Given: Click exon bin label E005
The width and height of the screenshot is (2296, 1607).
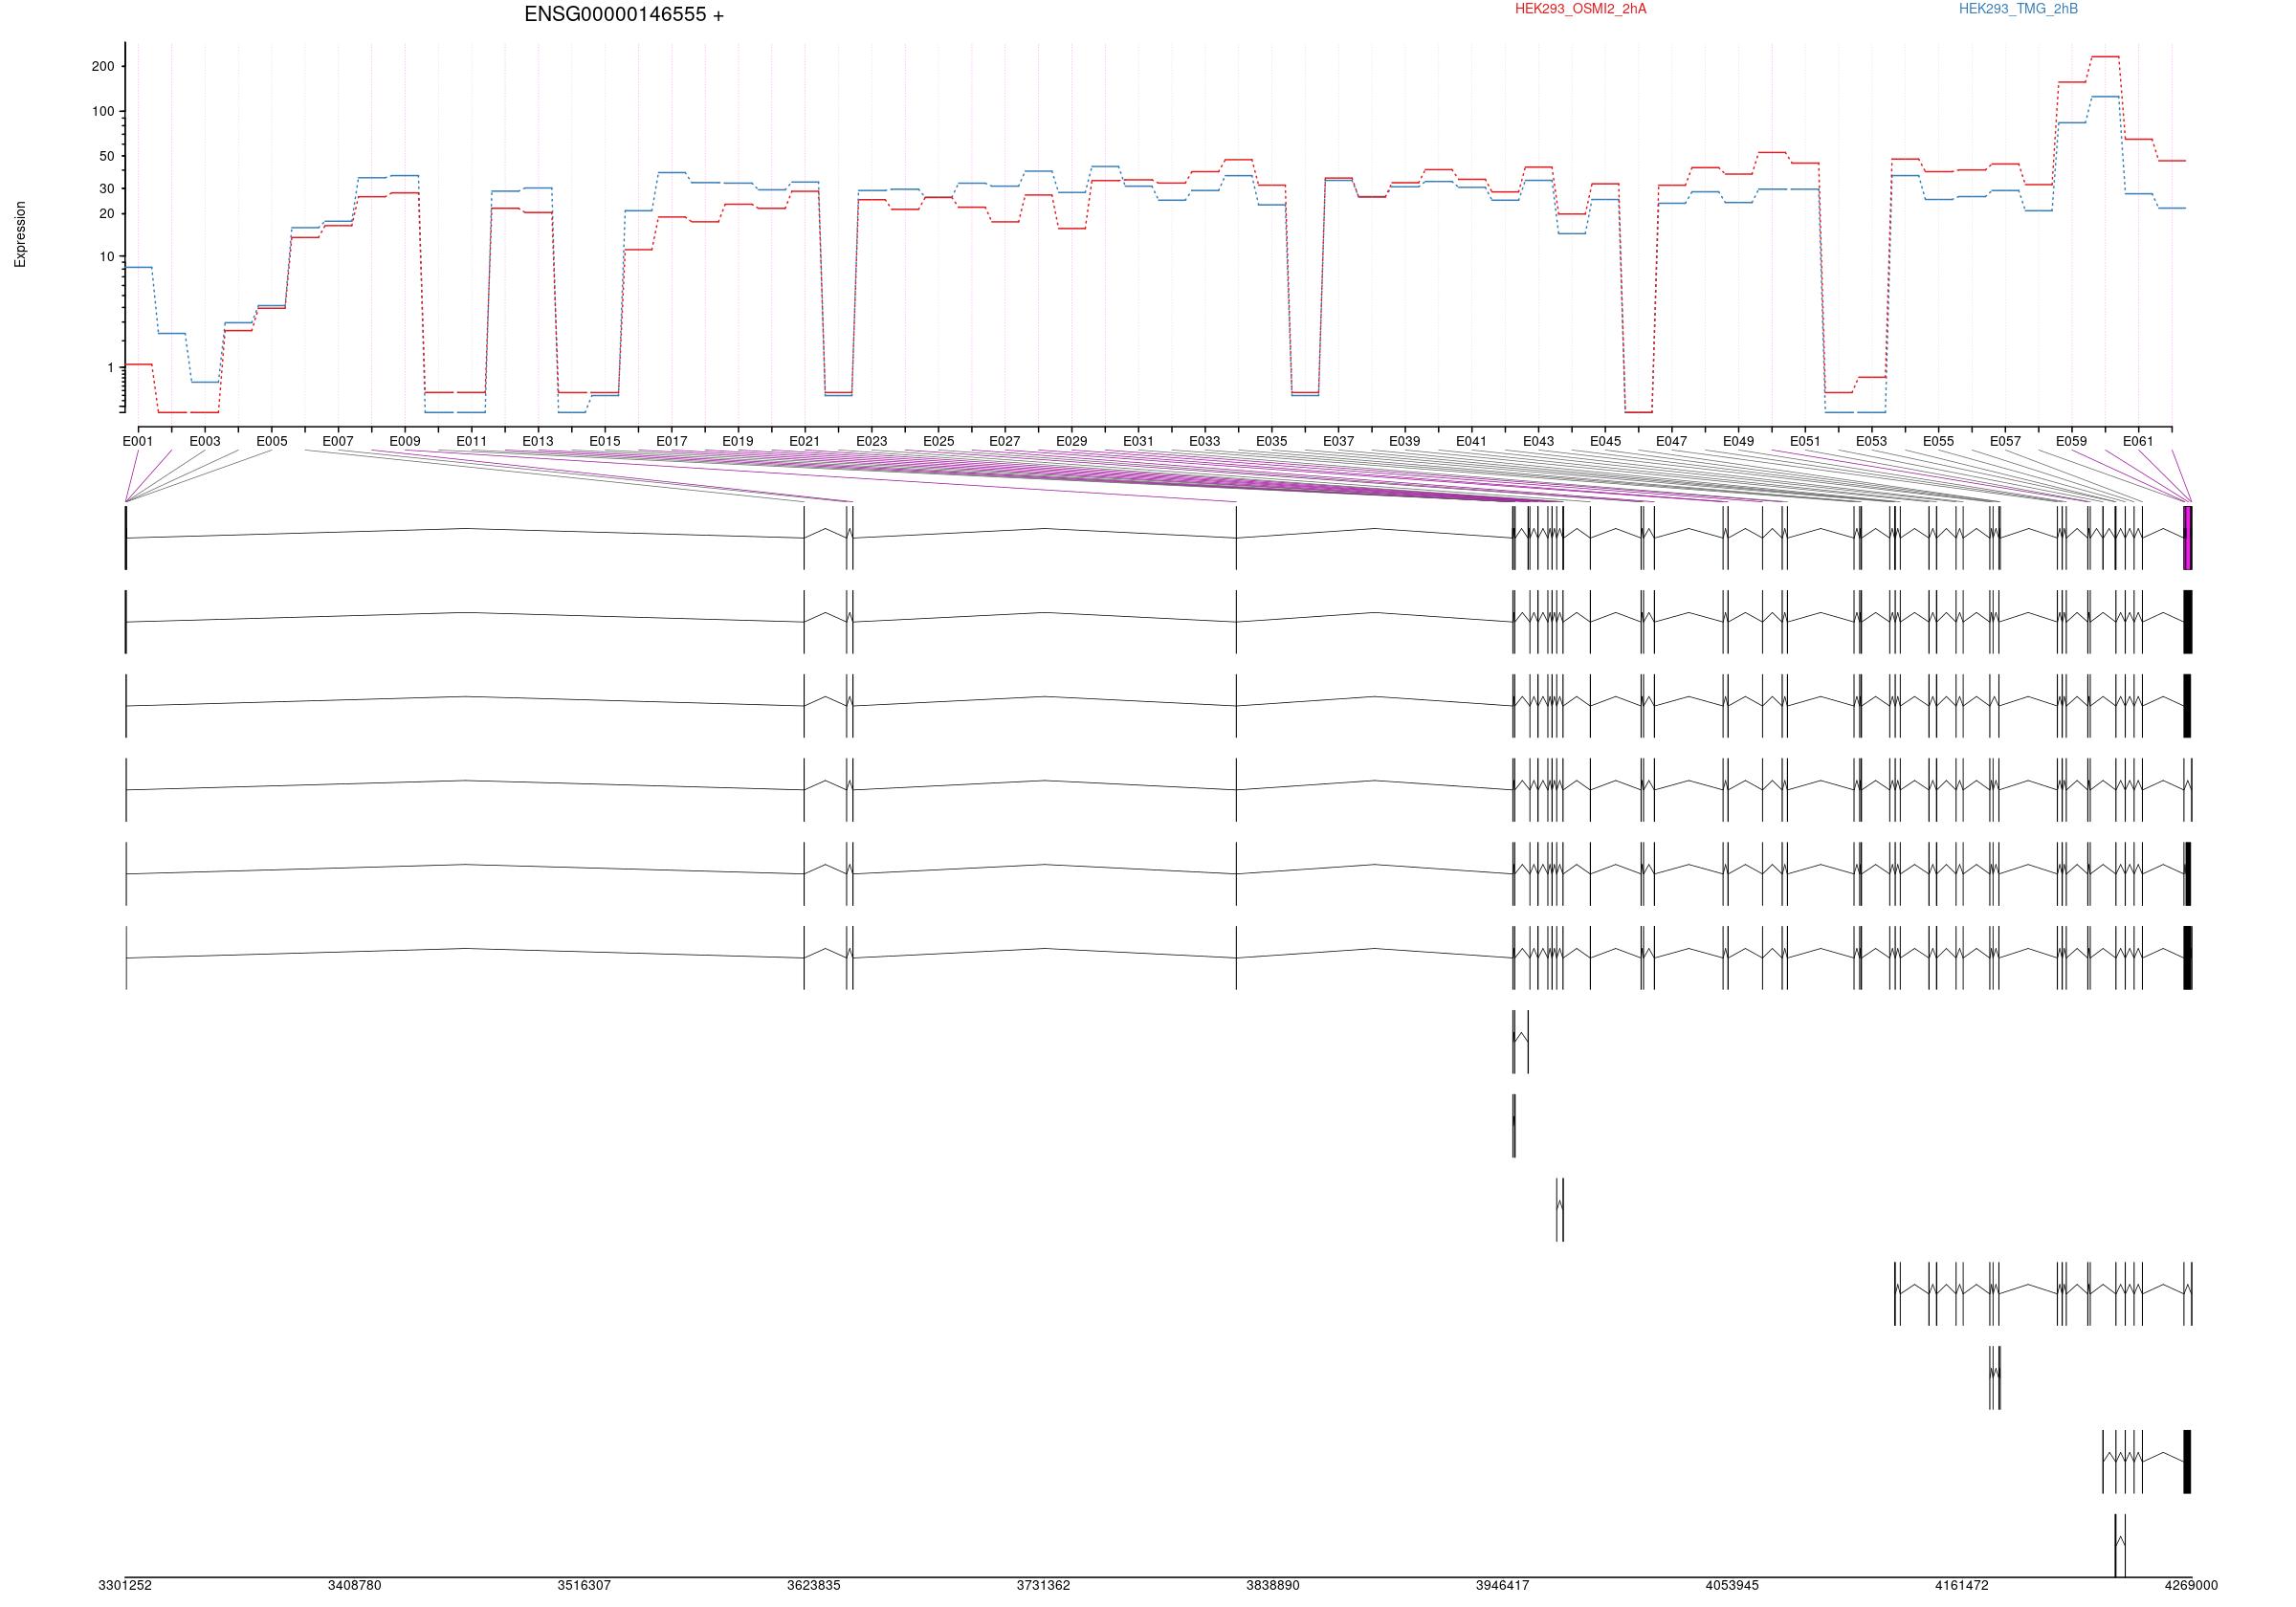Looking at the screenshot, I should click(x=272, y=441).
